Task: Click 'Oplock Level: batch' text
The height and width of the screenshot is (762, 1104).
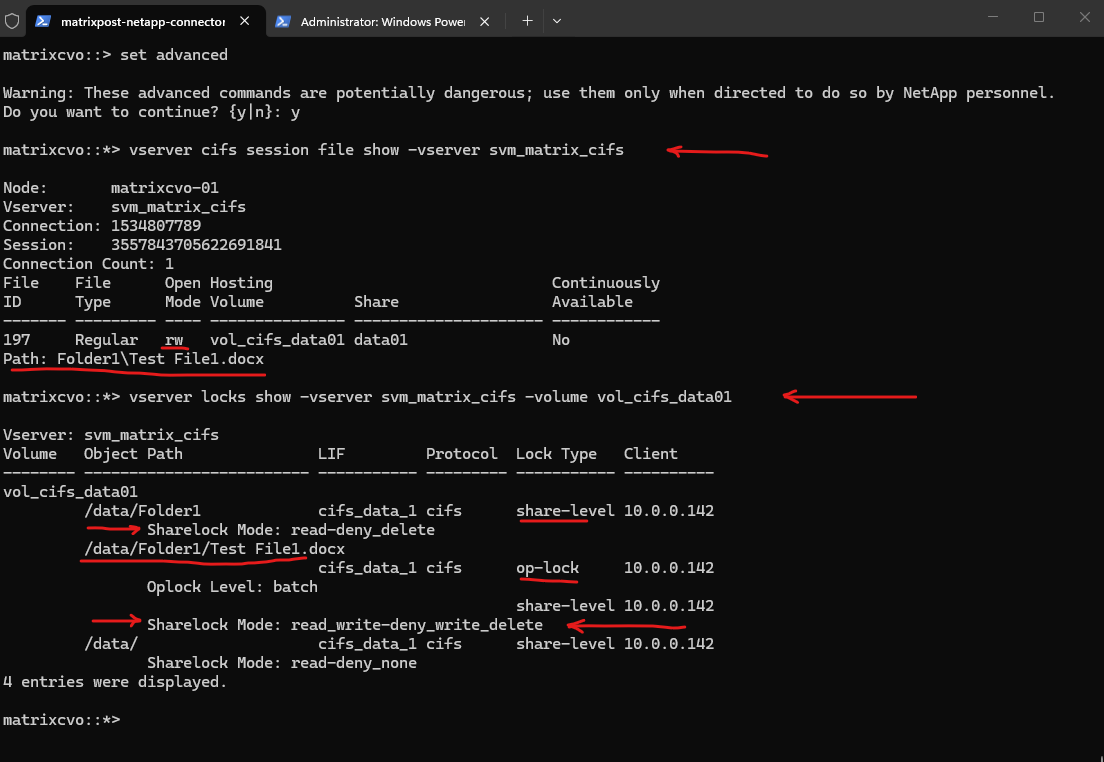Action: (x=232, y=587)
